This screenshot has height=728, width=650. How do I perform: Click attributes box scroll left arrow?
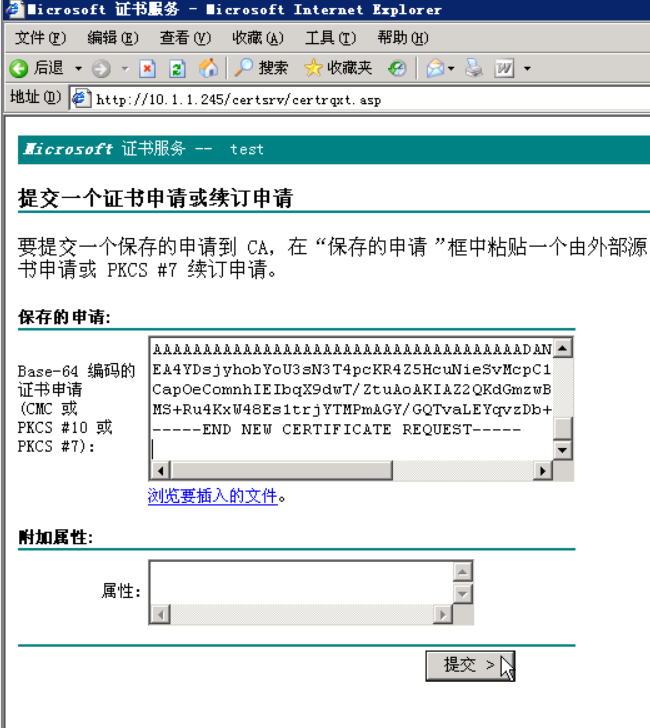(161, 615)
